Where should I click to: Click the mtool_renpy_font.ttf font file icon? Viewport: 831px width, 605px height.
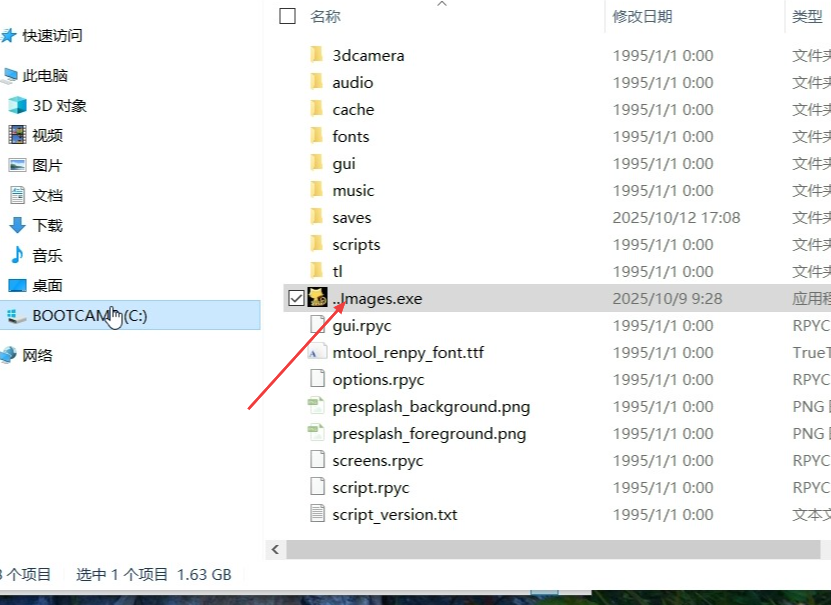click(318, 352)
